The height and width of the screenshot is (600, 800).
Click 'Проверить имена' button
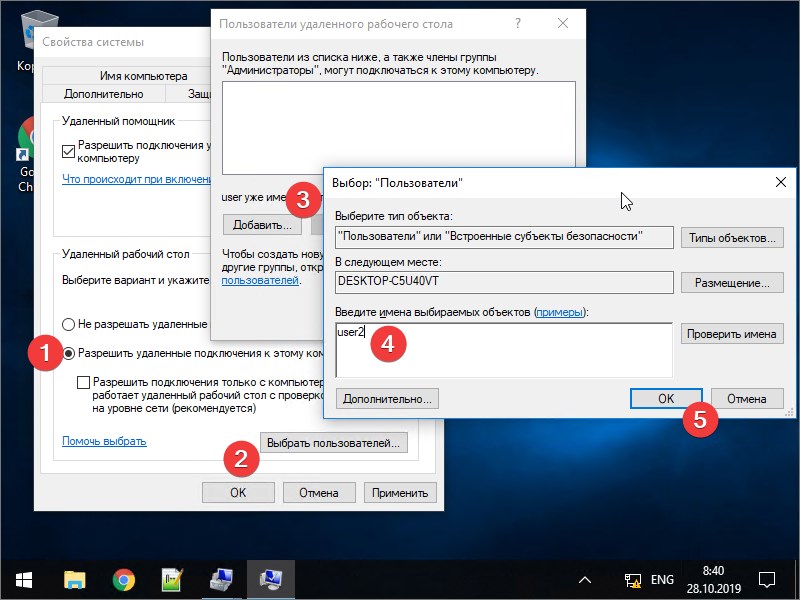732,334
